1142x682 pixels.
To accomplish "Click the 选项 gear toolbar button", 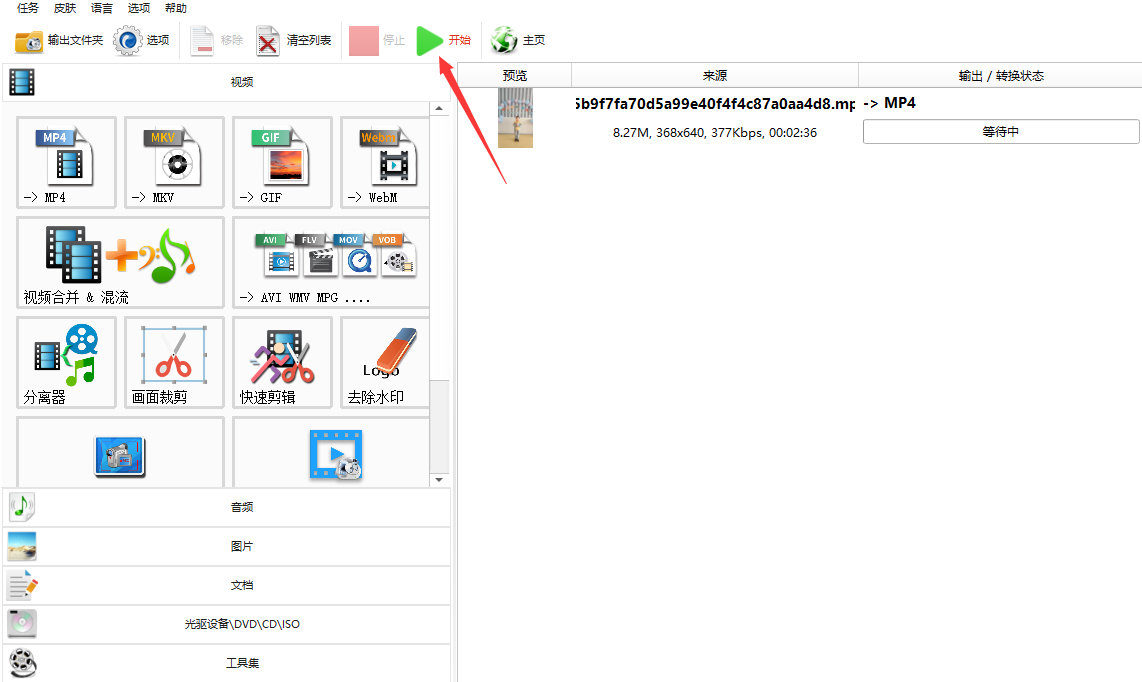I will 141,41.
